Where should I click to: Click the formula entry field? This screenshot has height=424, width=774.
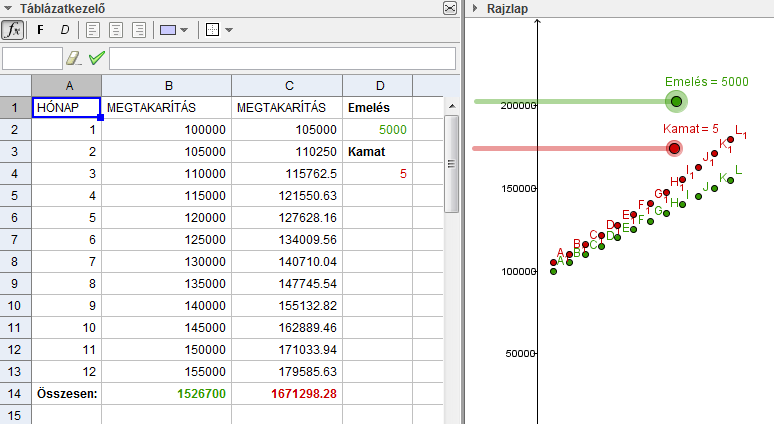click(280, 59)
